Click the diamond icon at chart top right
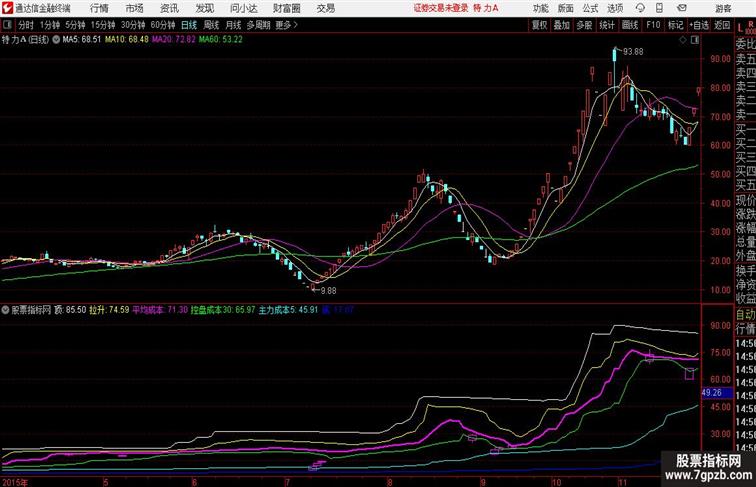The width and height of the screenshot is (756, 487). 683,40
